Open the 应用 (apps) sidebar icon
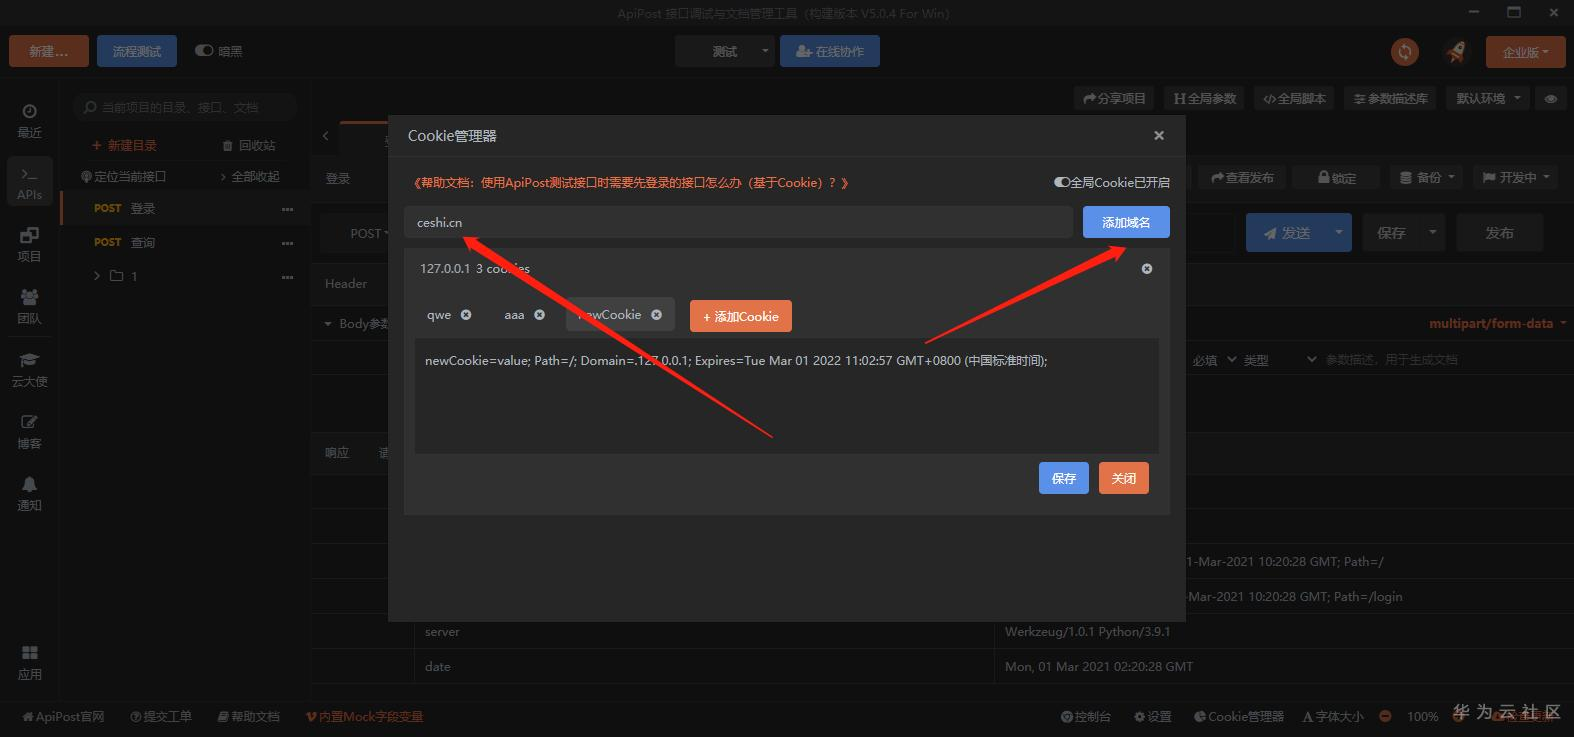 [29, 662]
